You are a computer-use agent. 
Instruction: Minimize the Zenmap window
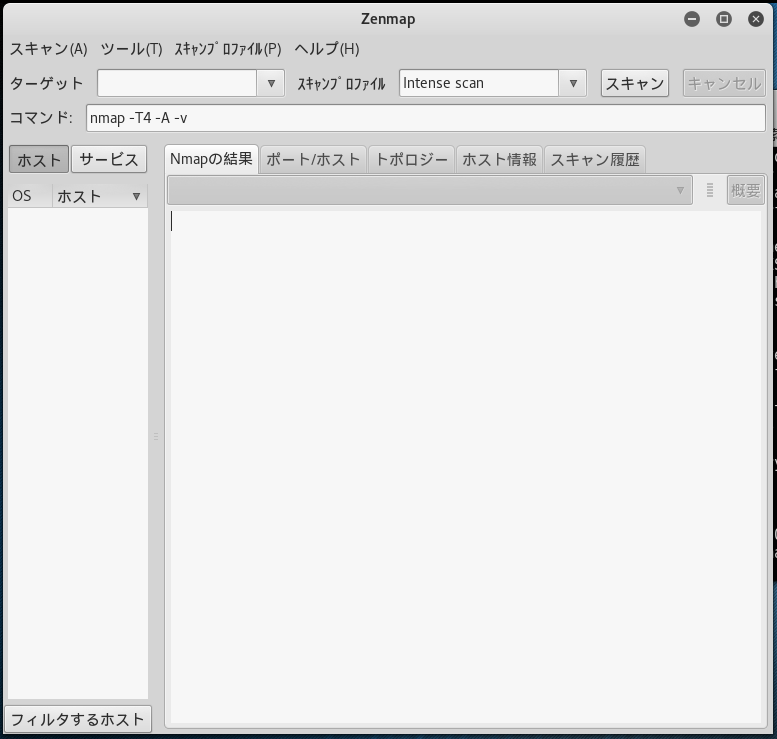(x=692, y=19)
